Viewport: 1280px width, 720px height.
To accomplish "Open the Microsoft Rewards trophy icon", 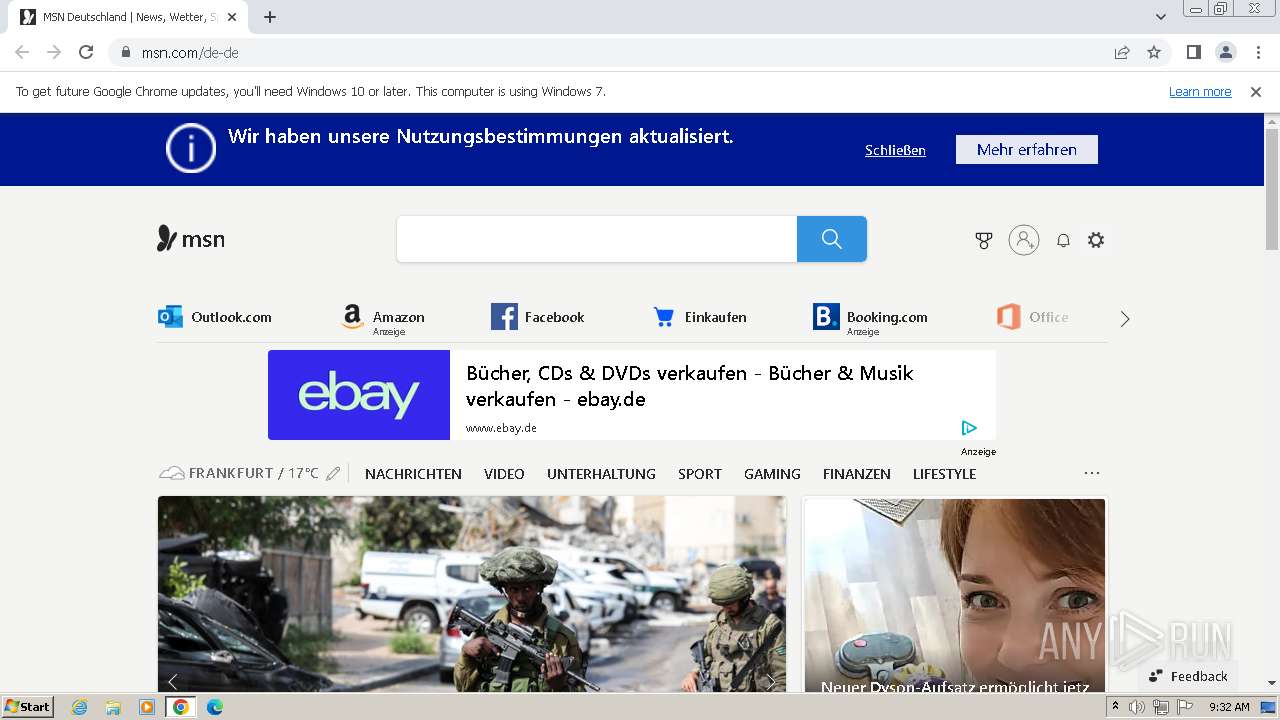I will click(984, 240).
